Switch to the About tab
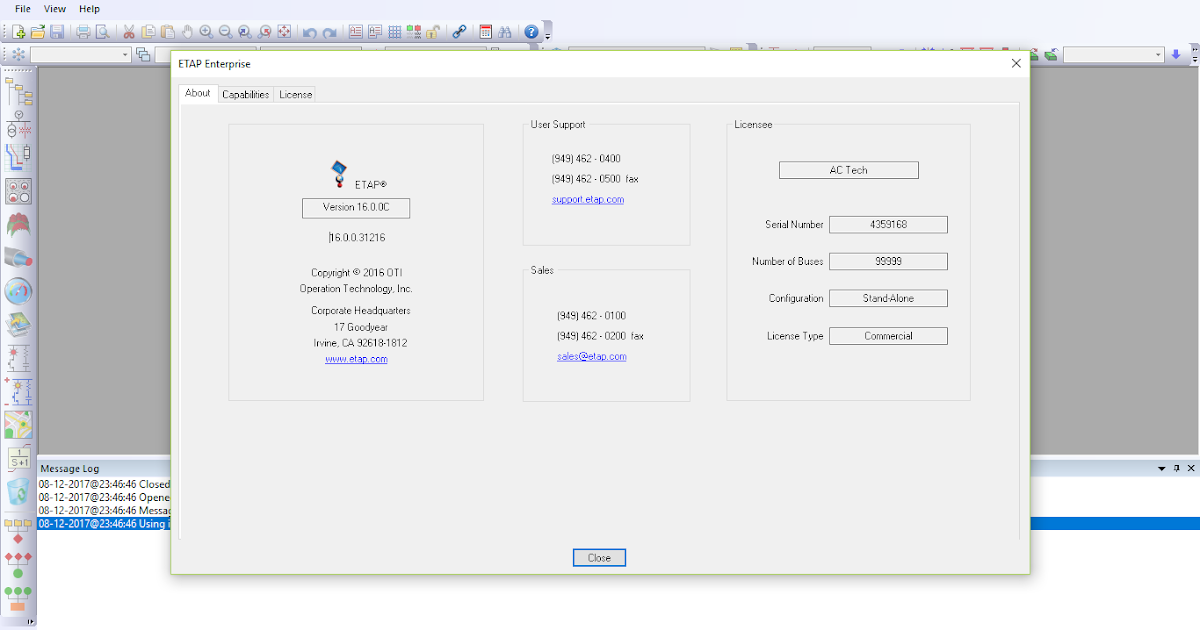 [198, 93]
